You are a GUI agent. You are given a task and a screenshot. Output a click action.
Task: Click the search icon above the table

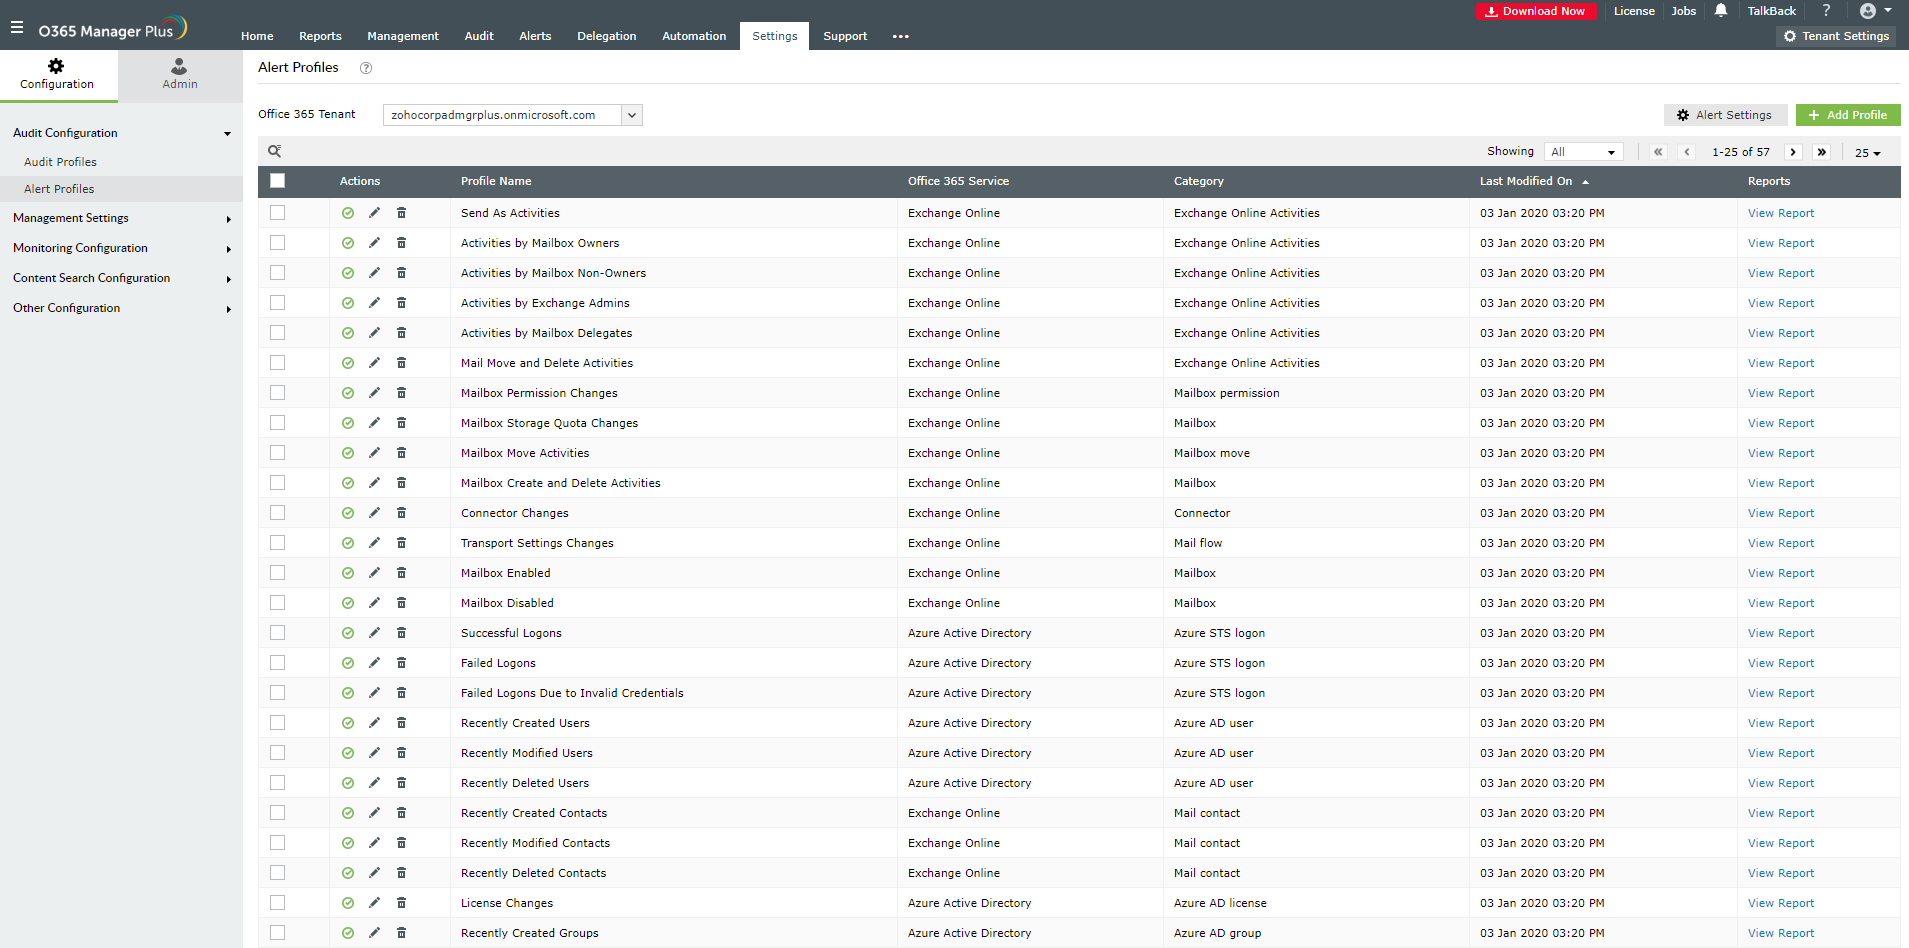tap(274, 151)
